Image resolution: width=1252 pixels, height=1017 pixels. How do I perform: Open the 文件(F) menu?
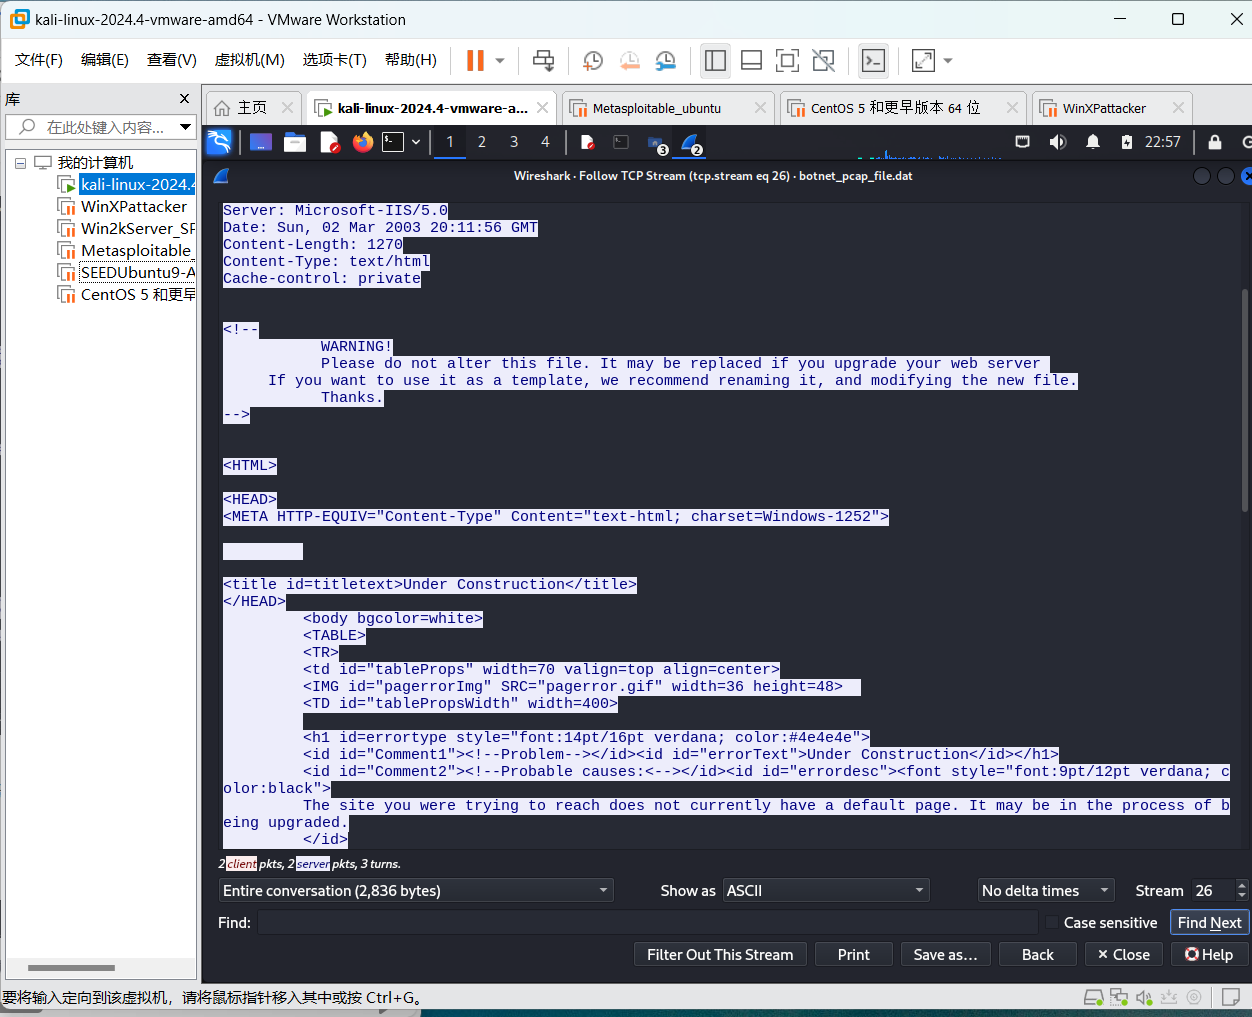(39, 60)
